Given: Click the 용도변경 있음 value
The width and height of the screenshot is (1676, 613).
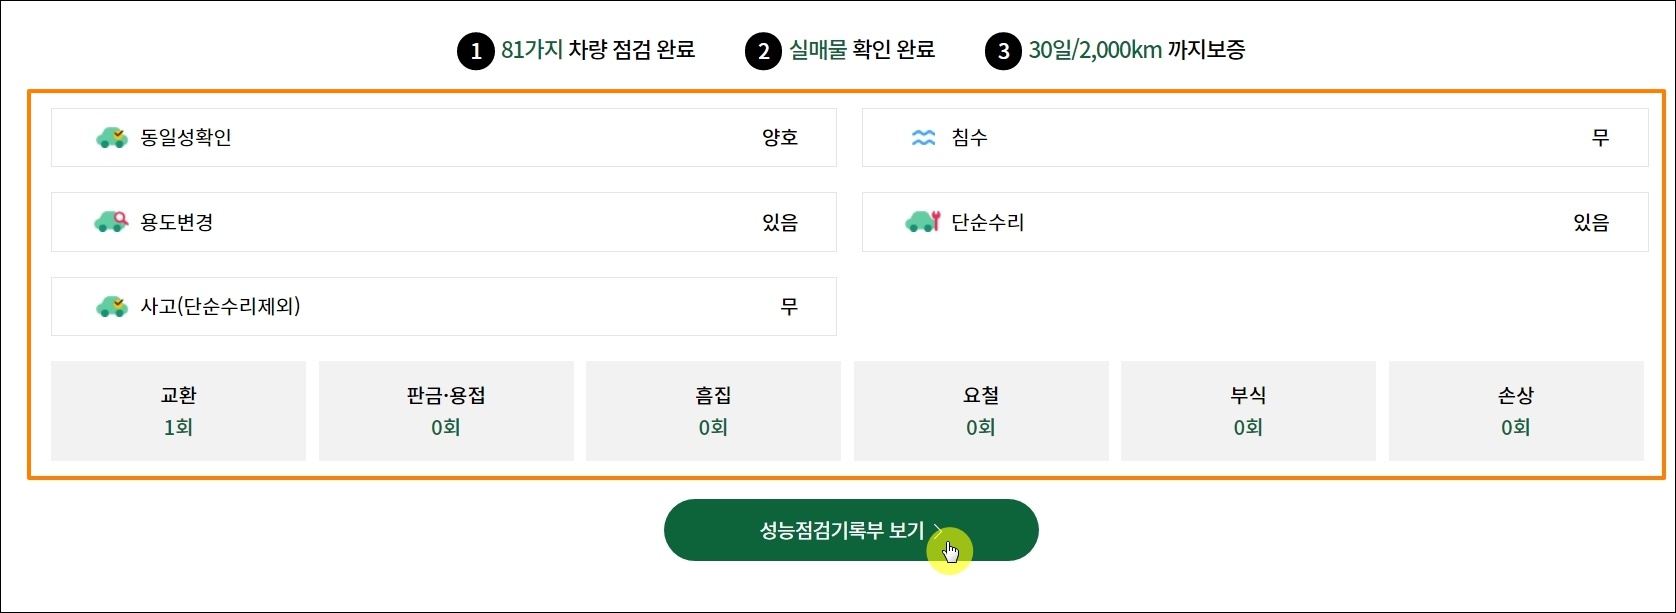Looking at the screenshot, I should coord(780,222).
